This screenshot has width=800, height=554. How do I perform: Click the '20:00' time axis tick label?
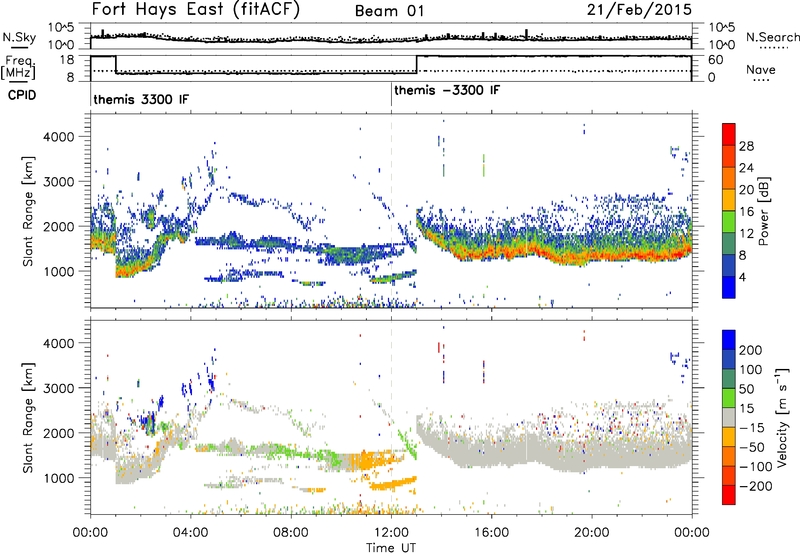[x=592, y=533]
